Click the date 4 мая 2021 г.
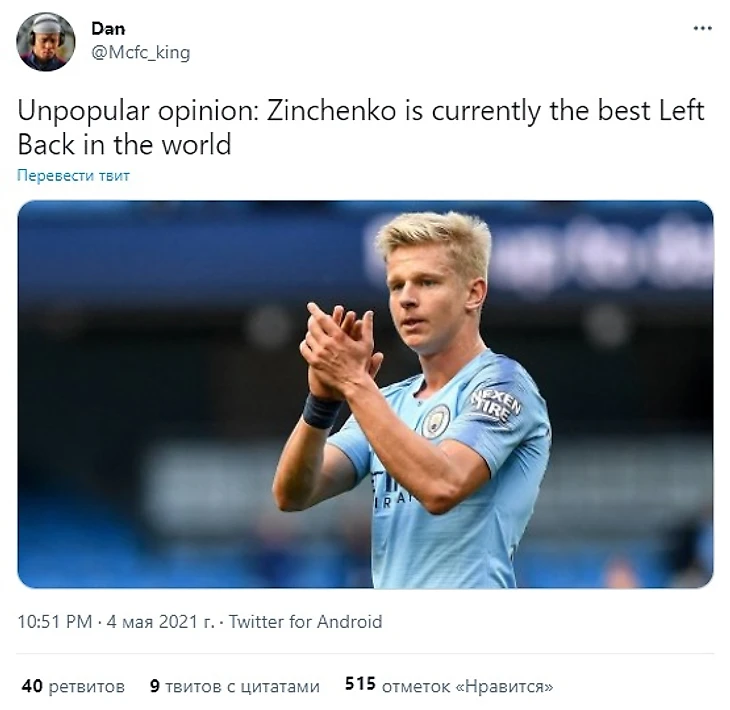 point(161,622)
